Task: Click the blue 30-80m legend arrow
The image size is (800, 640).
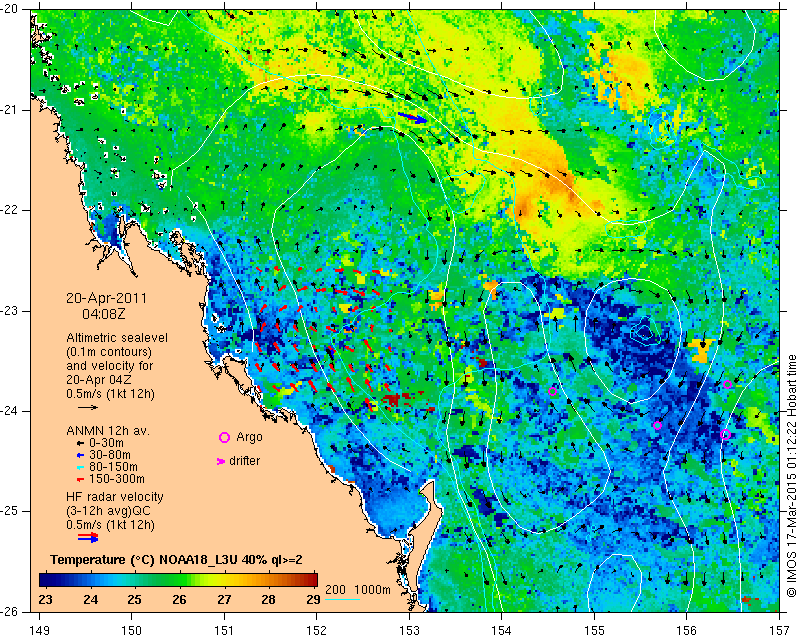Action: pyautogui.click(x=80, y=455)
